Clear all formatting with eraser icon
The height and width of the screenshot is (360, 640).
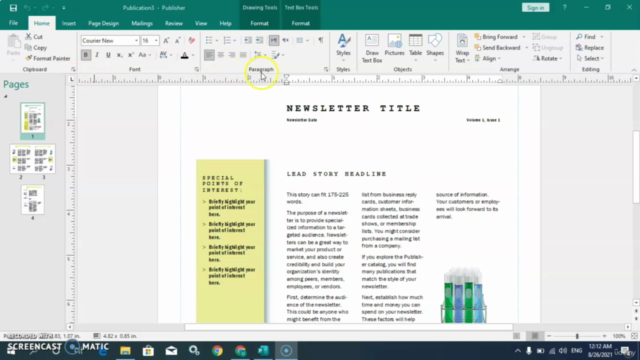point(191,40)
